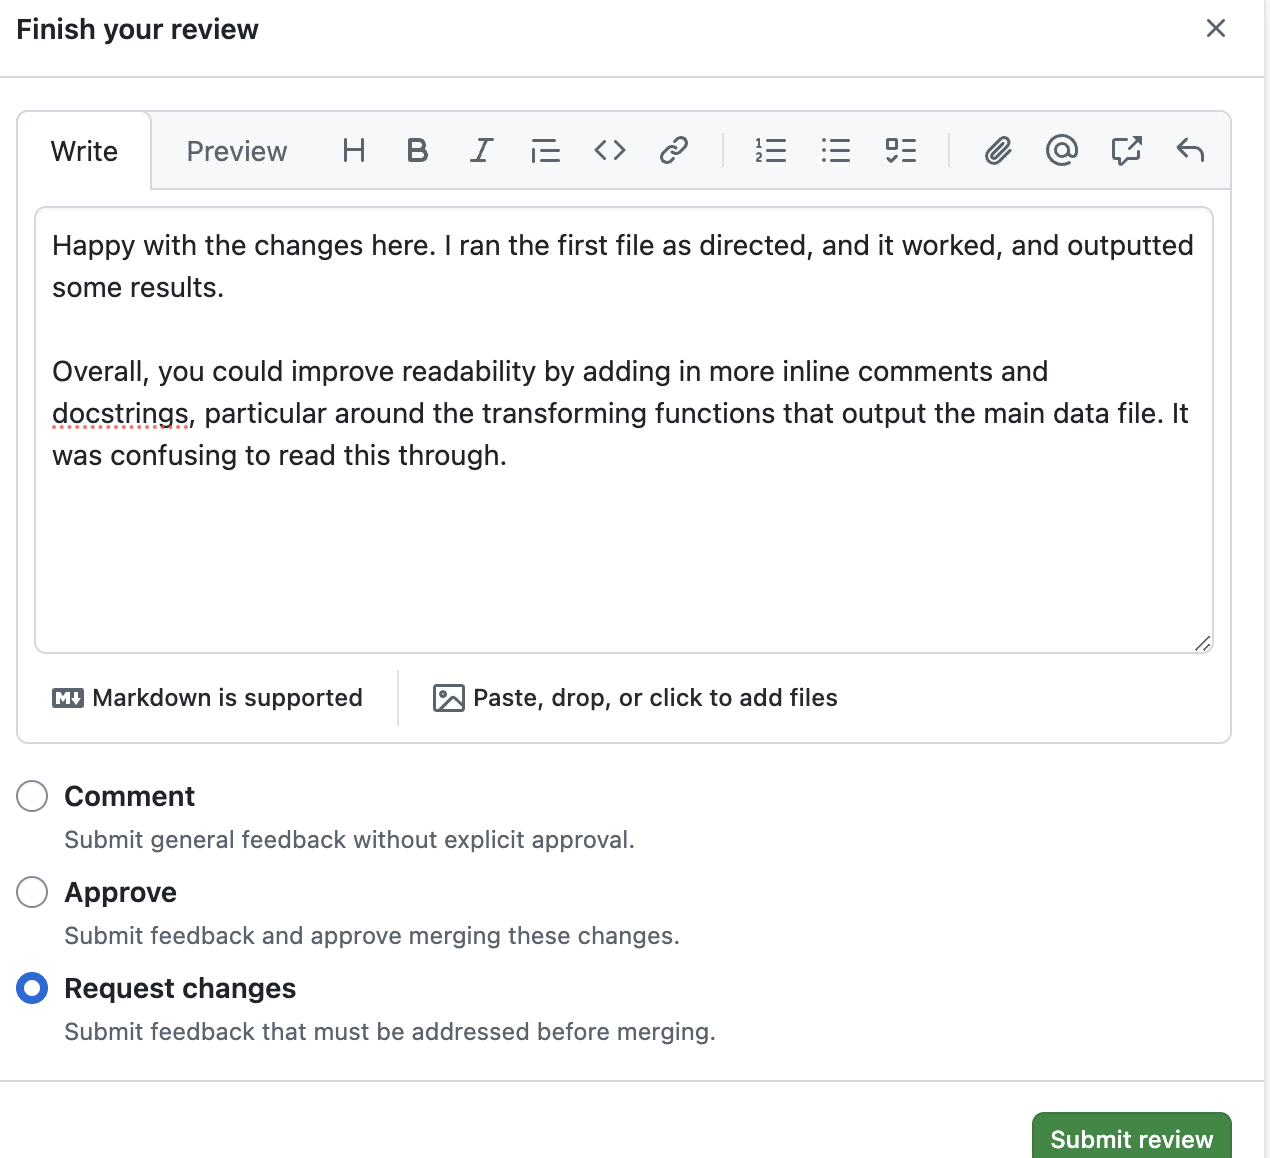Image resolution: width=1270 pixels, height=1158 pixels.
Task: Select the Approve radio button
Action: pyautogui.click(x=32, y=892)
